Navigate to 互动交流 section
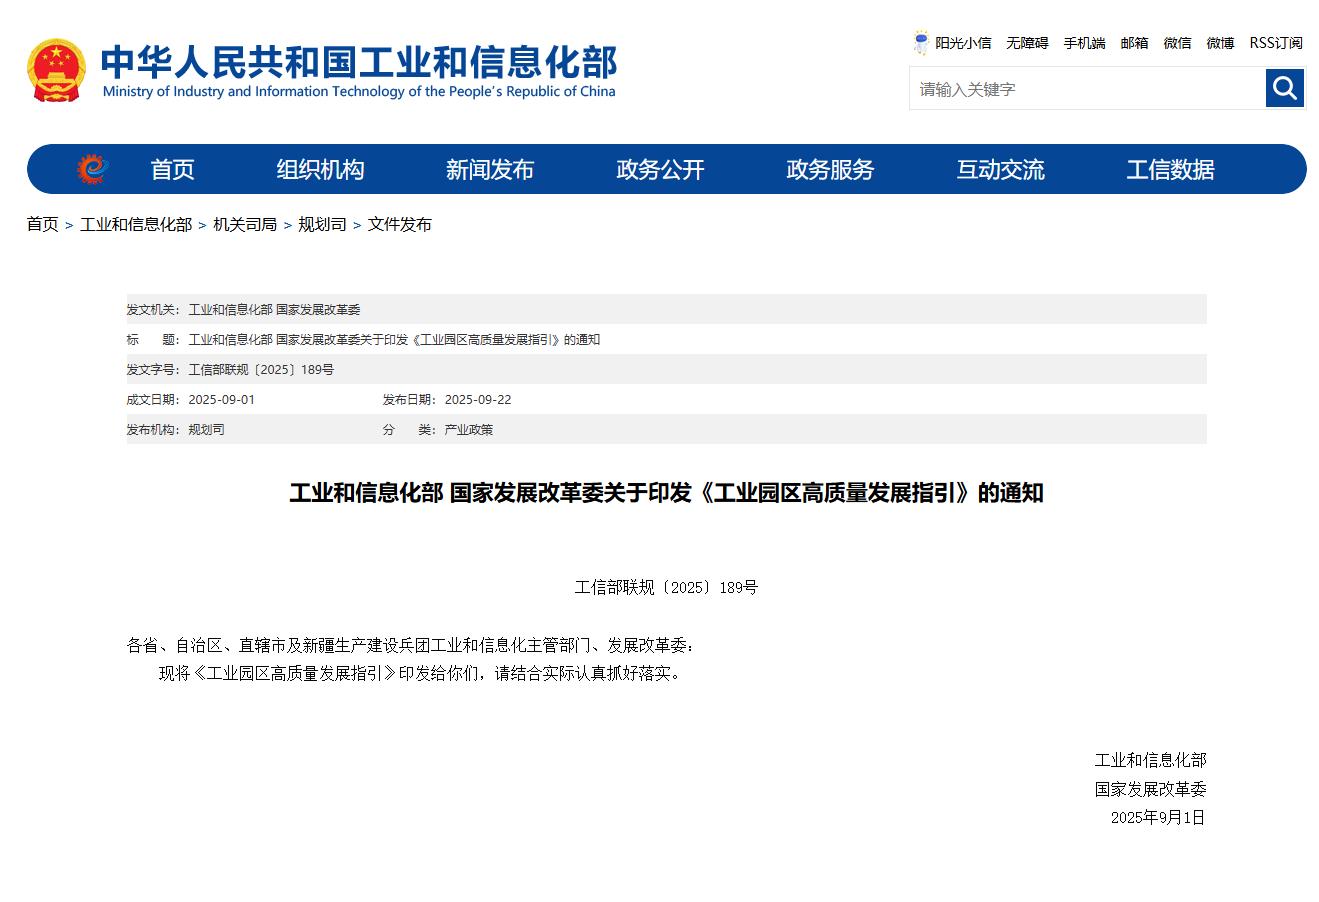Viewport: 1319px width, 902px height. pos(1000,170)
